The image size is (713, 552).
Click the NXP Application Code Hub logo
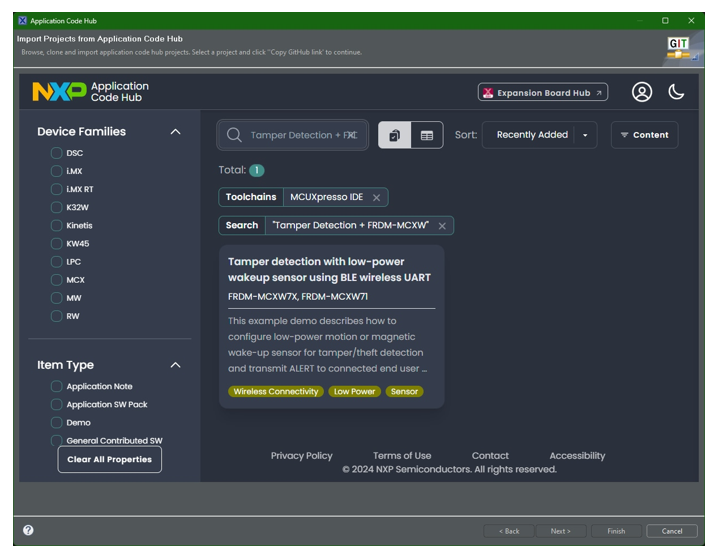pos(90,92)
